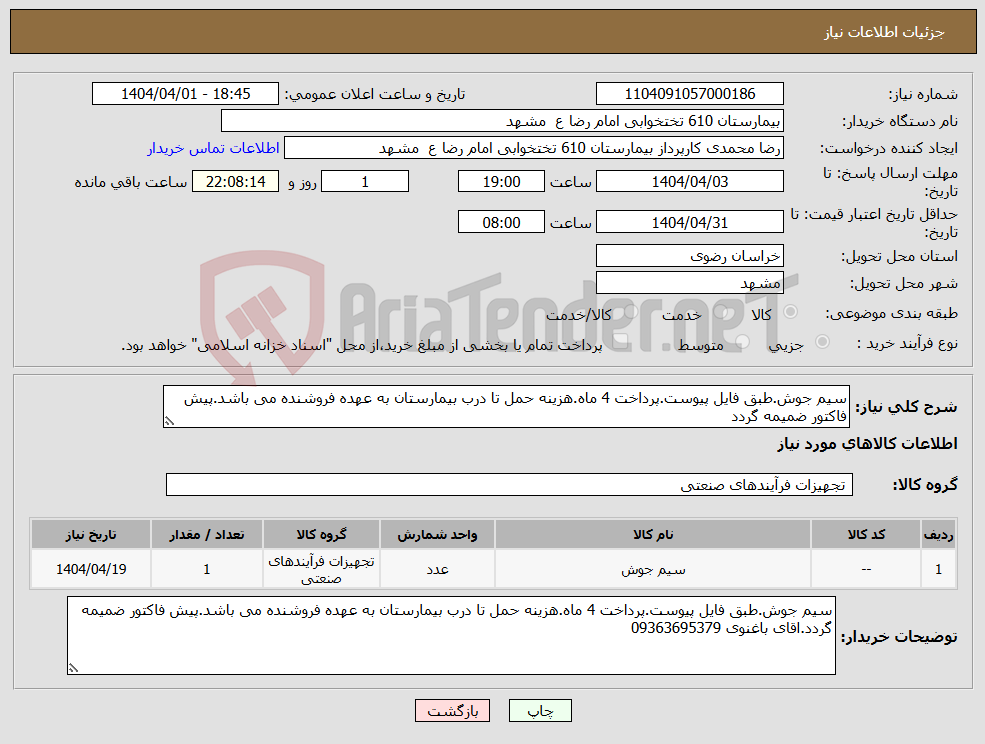This screenshot has width=985, height=744.
Task: Select the جزیی purchase type radio
Action: point(822,342)
